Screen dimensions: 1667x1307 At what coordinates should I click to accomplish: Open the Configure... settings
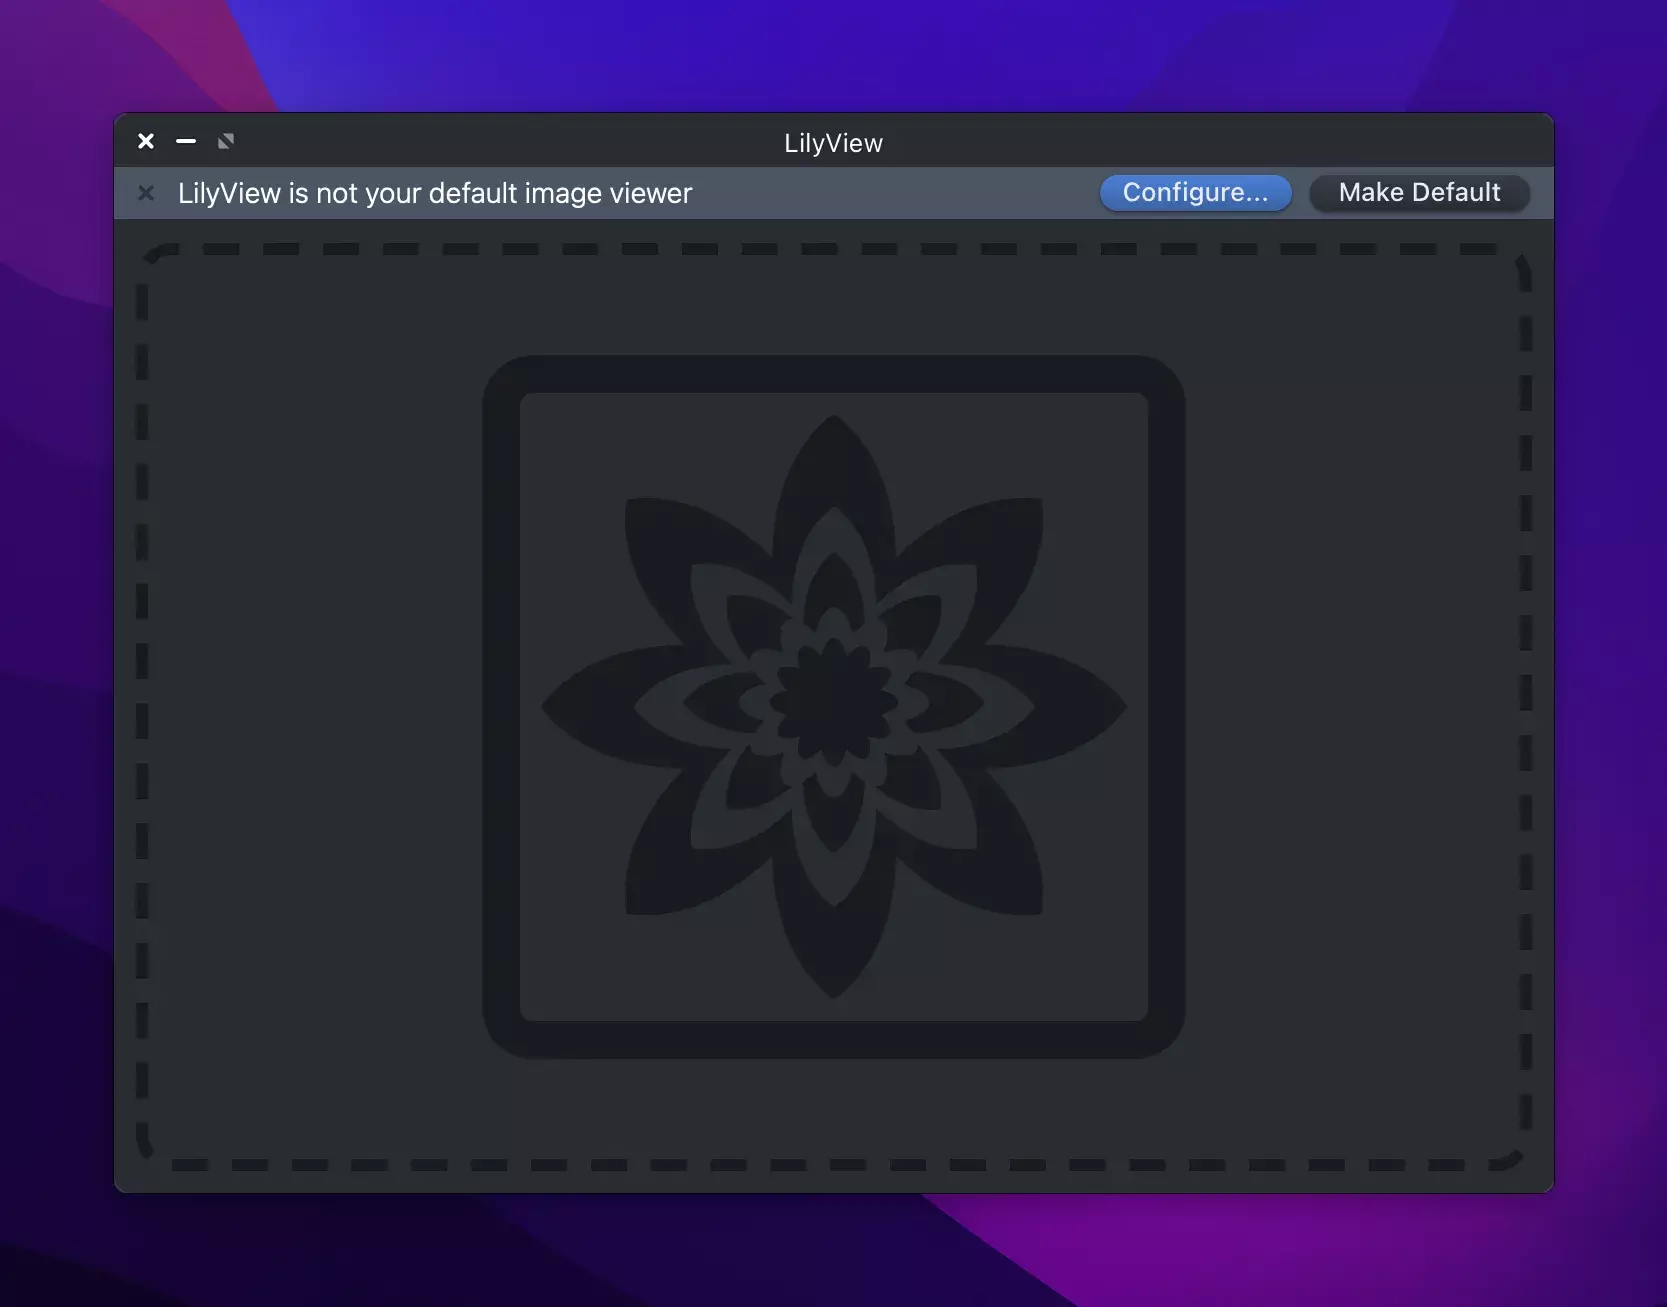point(1195,193)
